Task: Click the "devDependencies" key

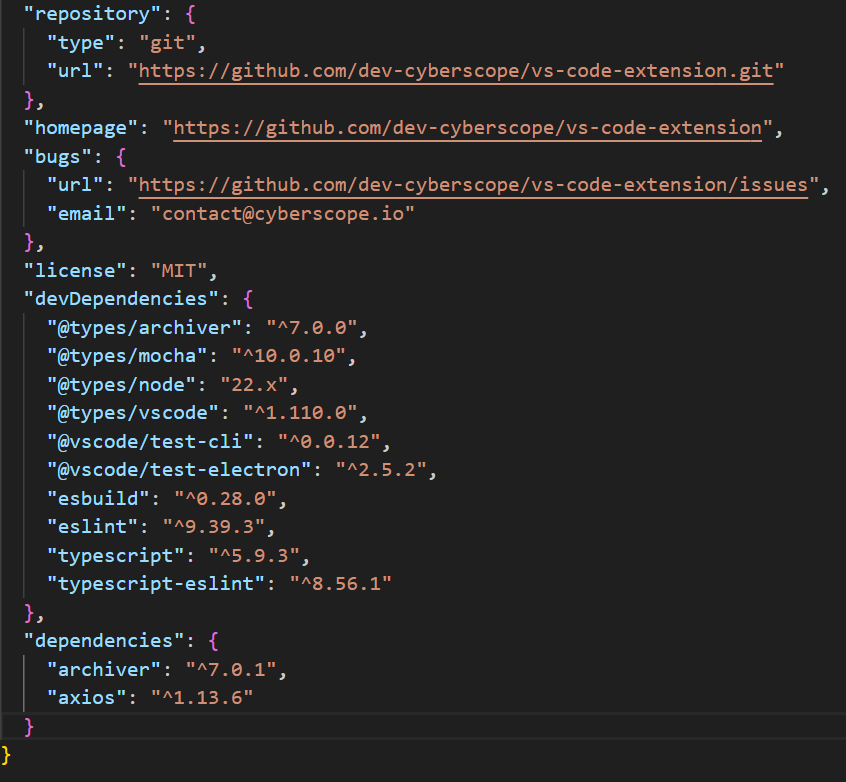Action: click(x=121, y=299)
